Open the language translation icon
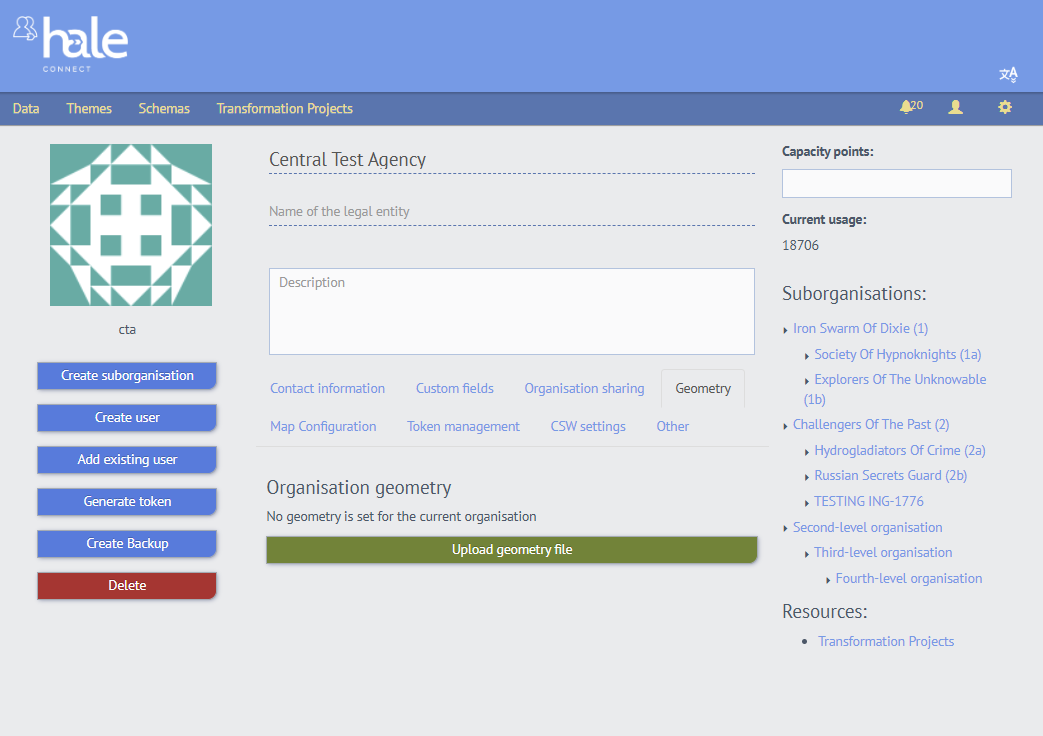 click(1008, 75)
